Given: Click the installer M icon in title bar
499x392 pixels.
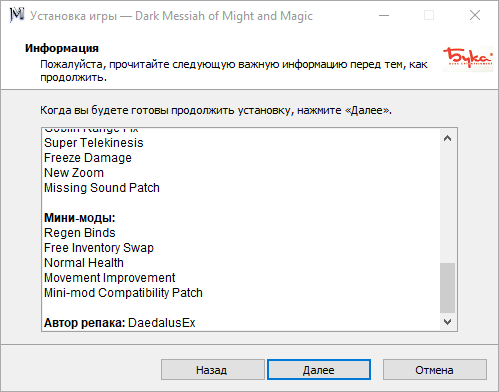Looking at the screenshot, I should tap(17, 15).
